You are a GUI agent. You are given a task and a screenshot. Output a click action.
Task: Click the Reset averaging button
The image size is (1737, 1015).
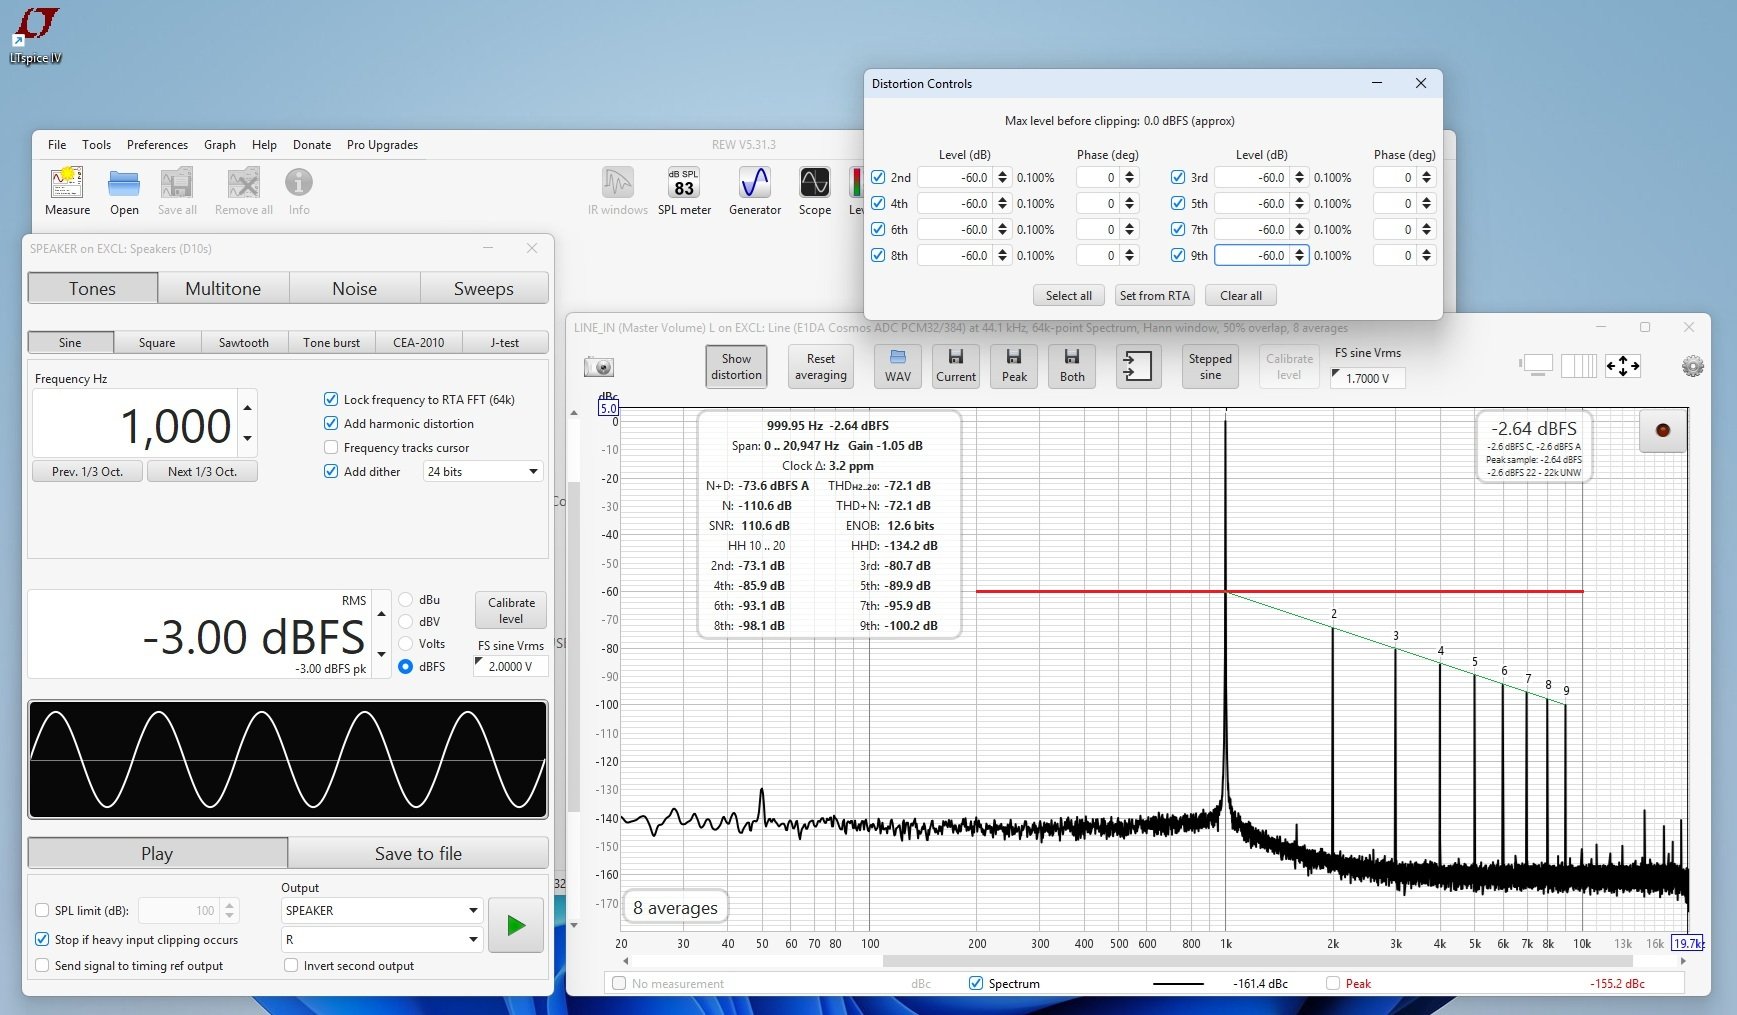click(820, 367)
